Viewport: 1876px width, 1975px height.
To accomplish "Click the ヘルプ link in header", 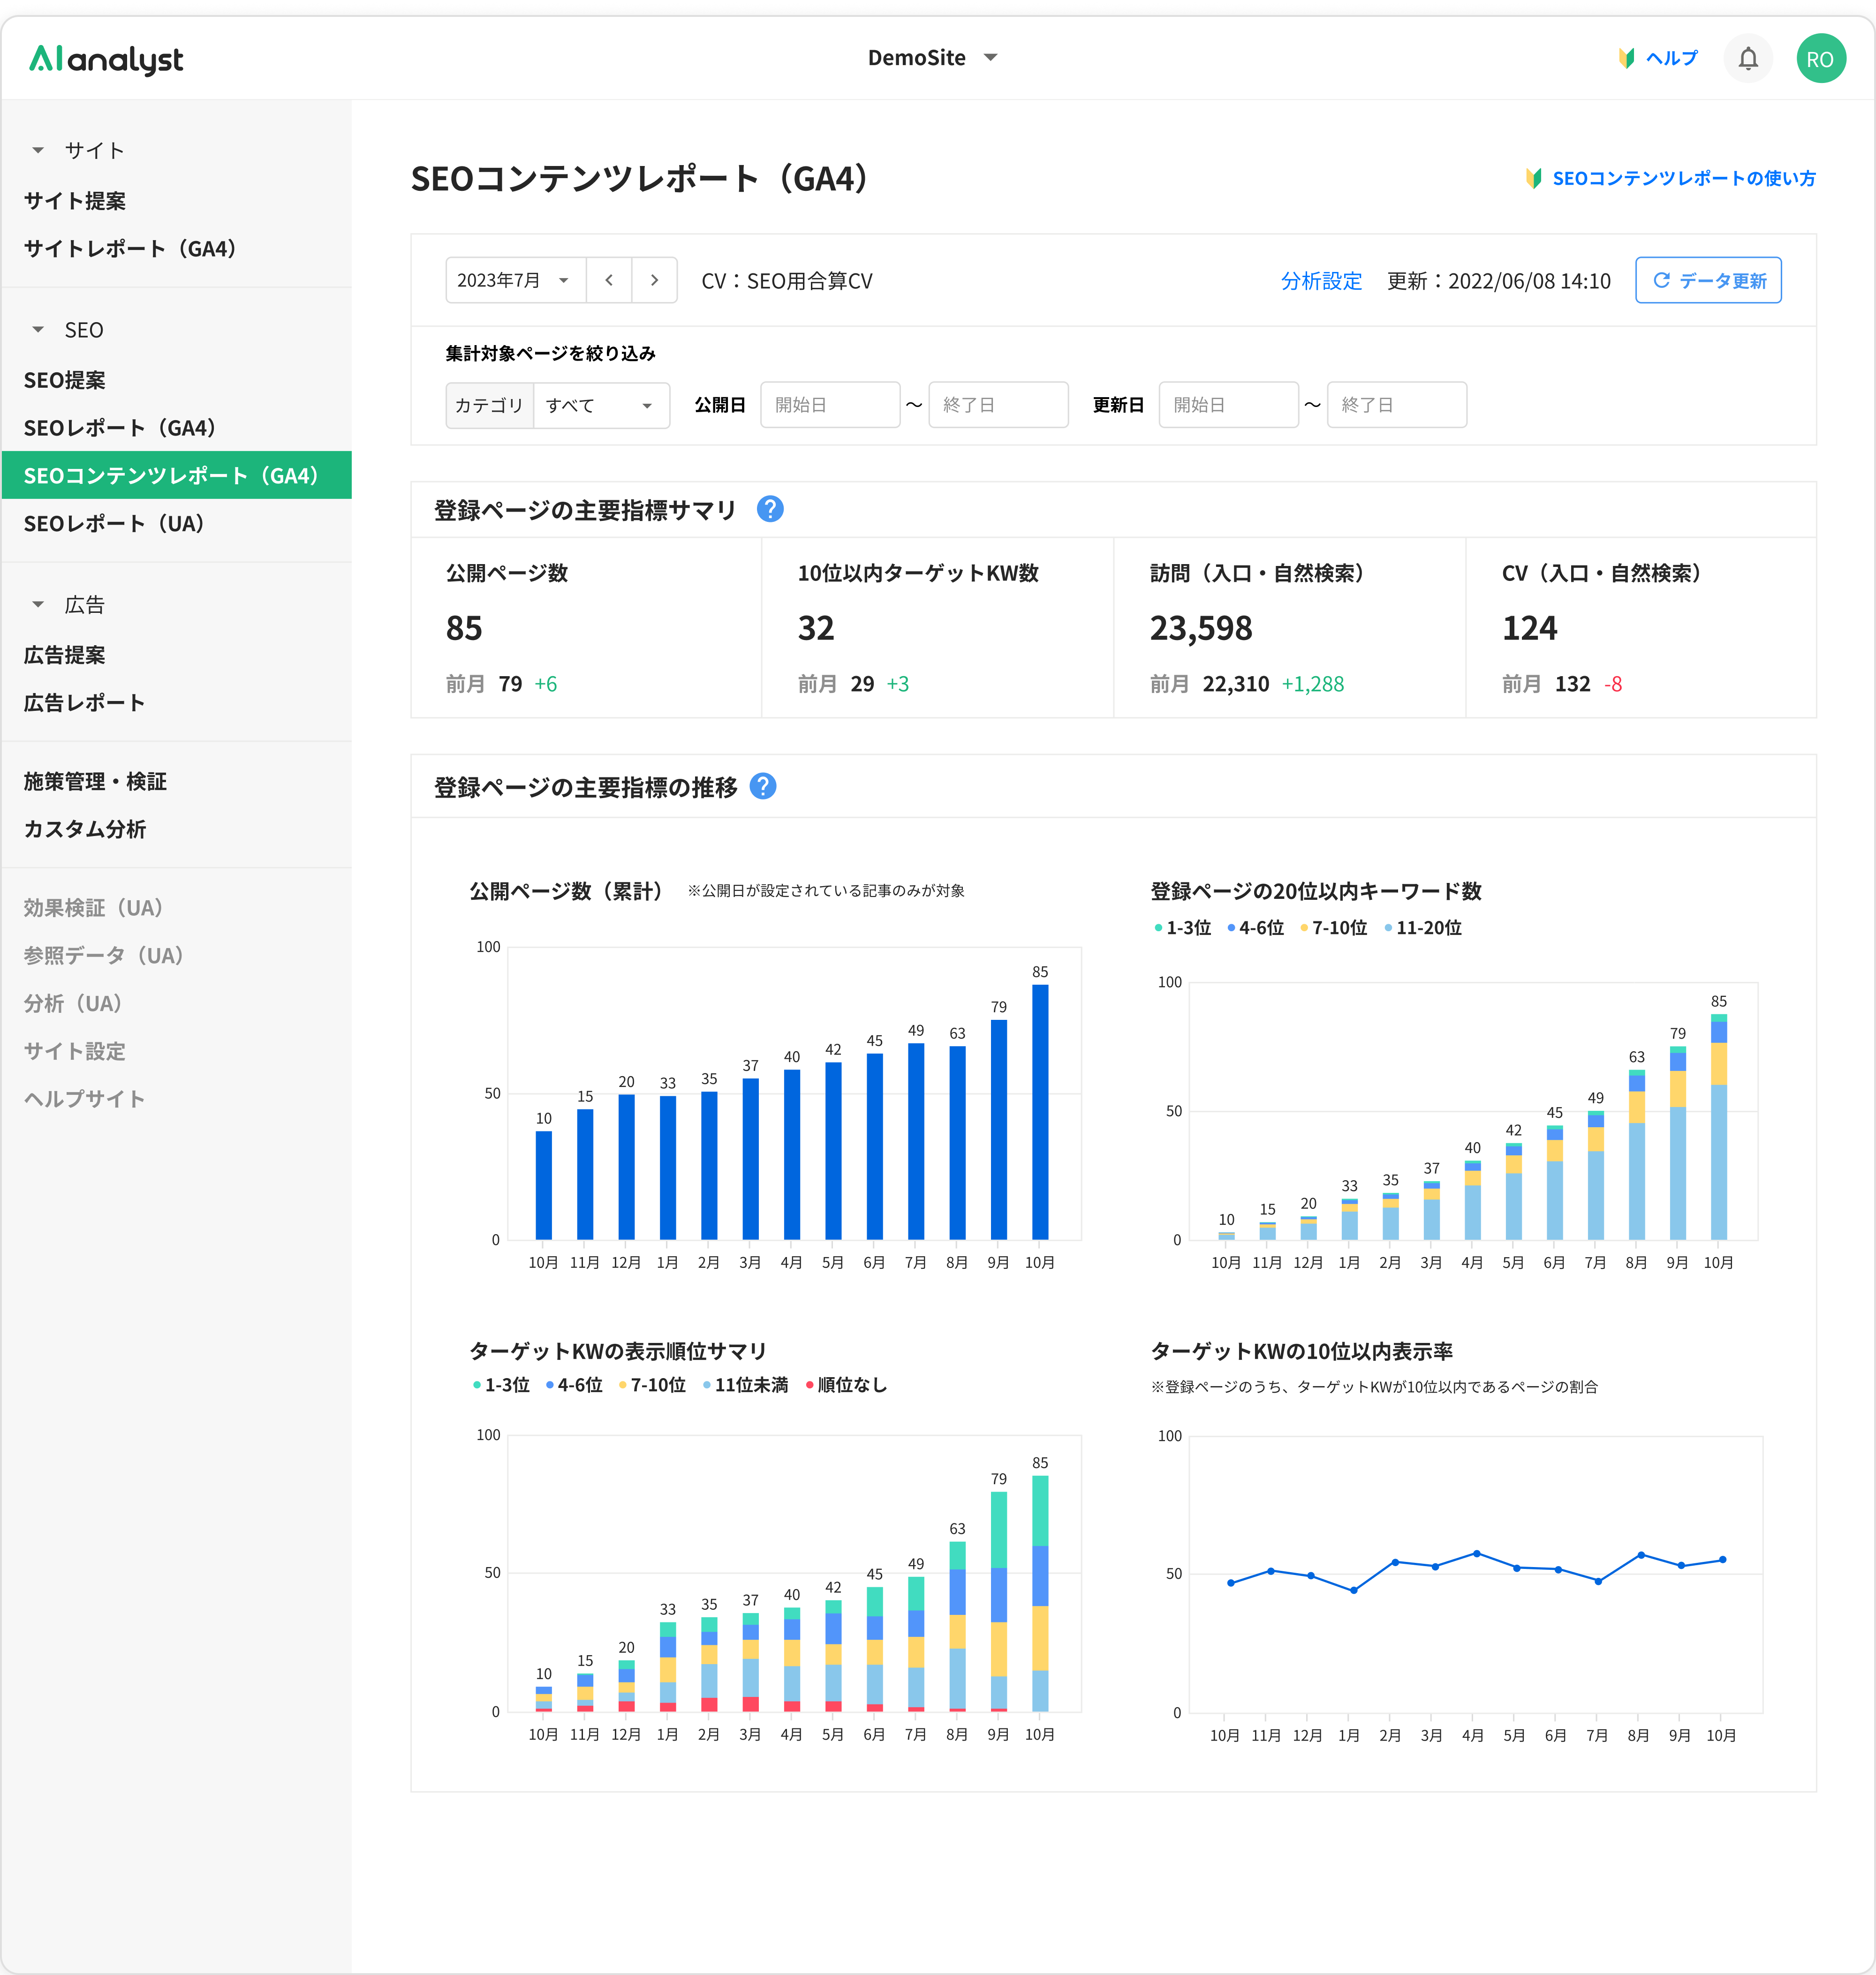I will (x=1672, y=58).
